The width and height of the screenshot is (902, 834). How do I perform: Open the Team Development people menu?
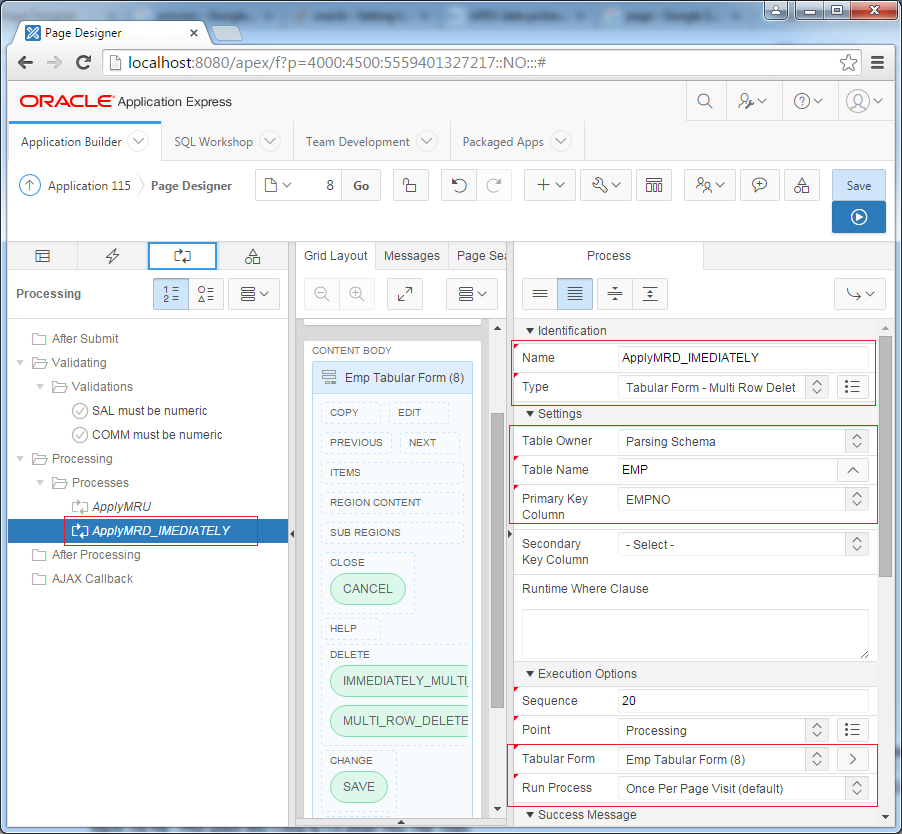[710, 185]
